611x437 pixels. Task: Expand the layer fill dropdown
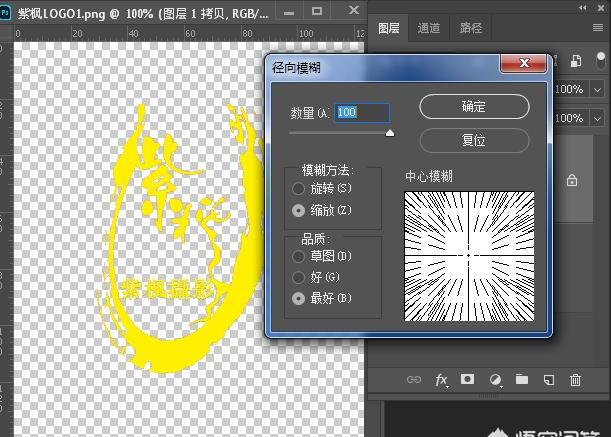click(x=598, y=118)
